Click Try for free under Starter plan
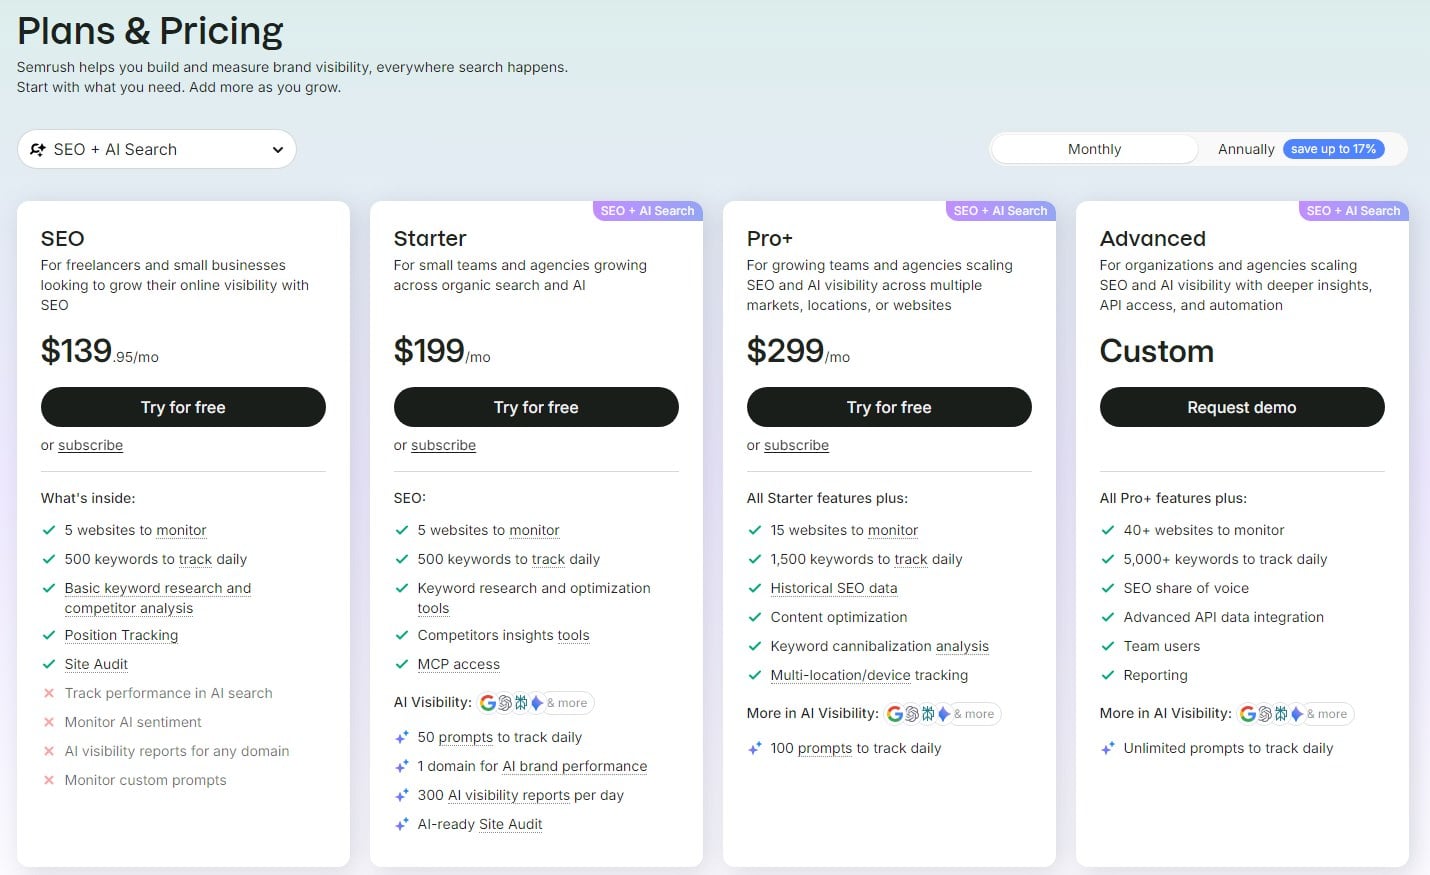1430x875 pixels. pos(536,407)
